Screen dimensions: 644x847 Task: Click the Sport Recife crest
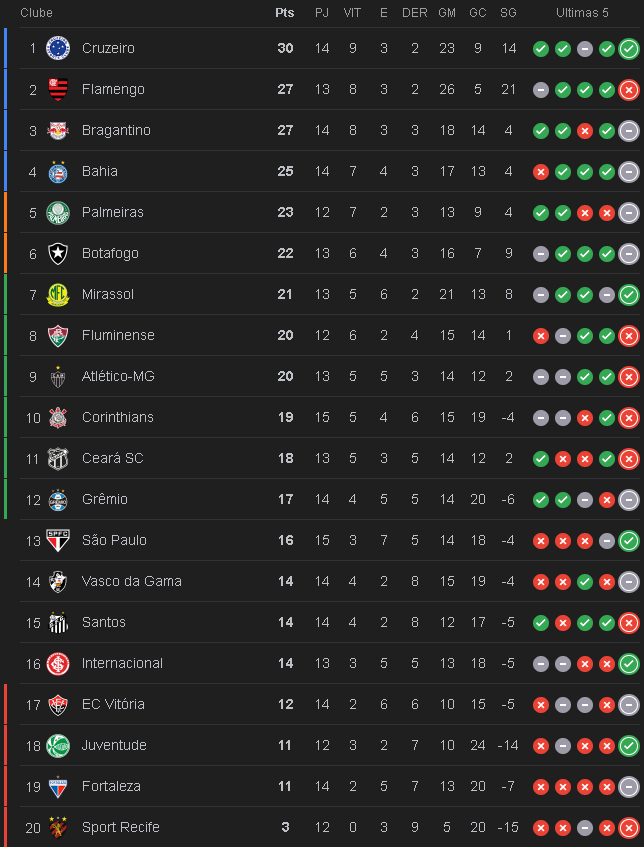58,827
